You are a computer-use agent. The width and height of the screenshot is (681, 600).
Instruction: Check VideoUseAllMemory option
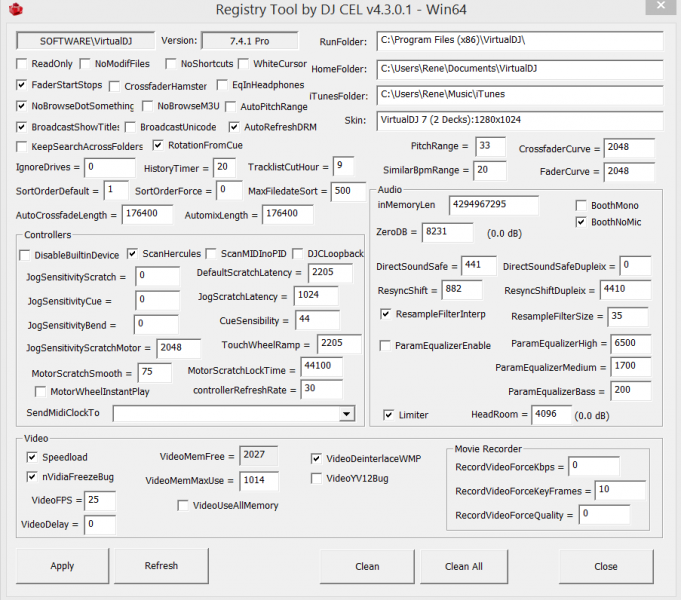point(183,505)
